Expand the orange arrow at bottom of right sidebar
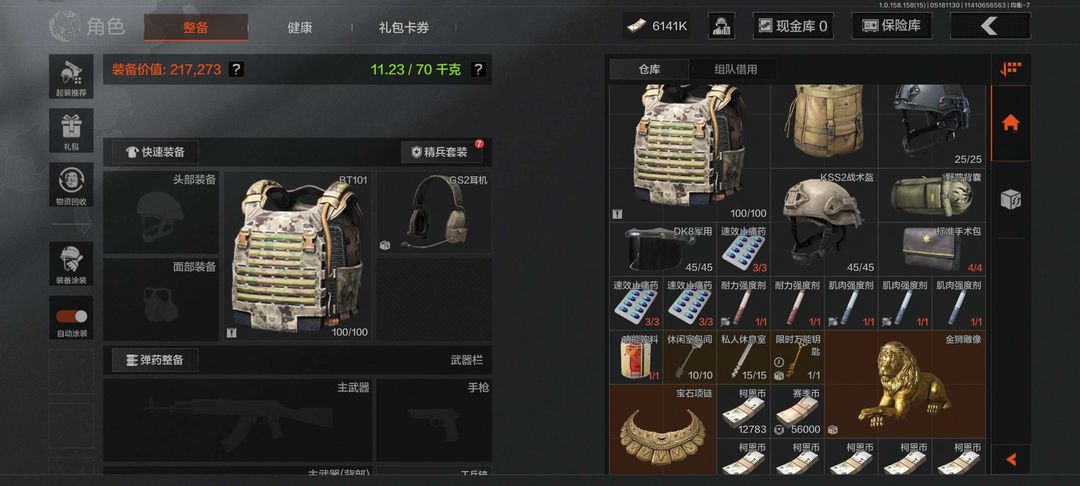The image size is (1080, 486). [1010, 458]
